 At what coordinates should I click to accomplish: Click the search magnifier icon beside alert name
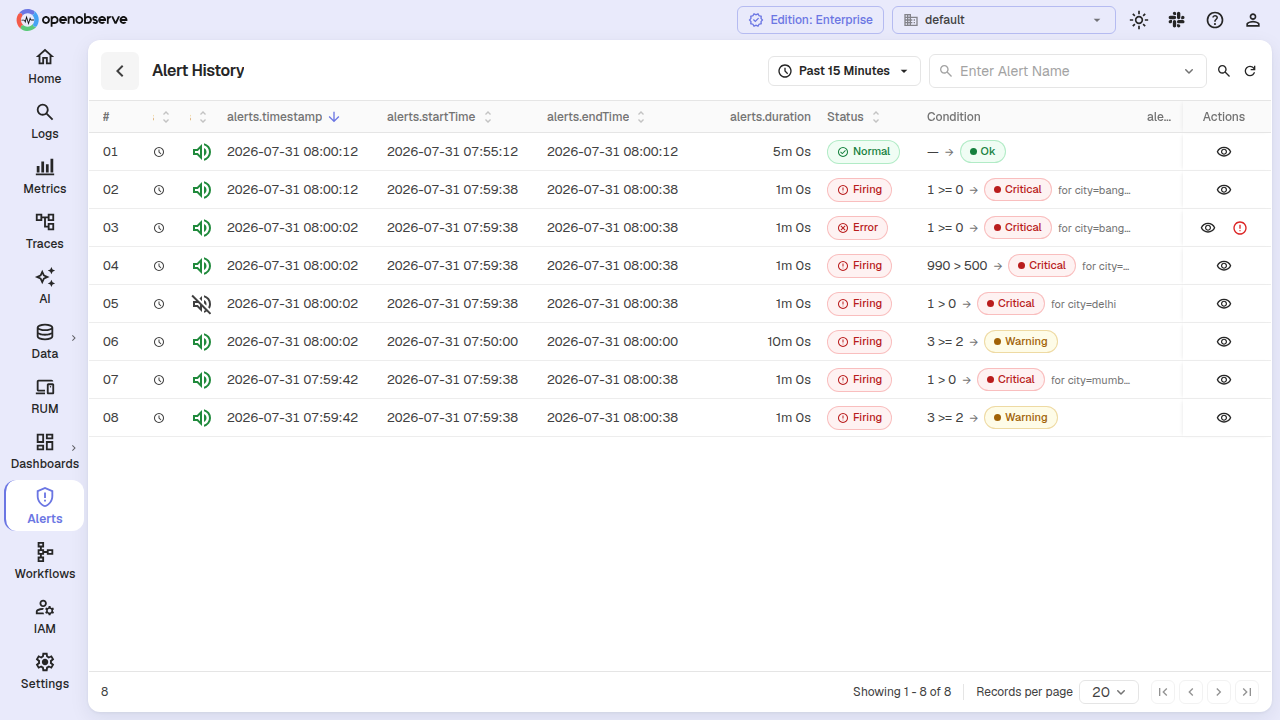click(x=1224, y=71)
